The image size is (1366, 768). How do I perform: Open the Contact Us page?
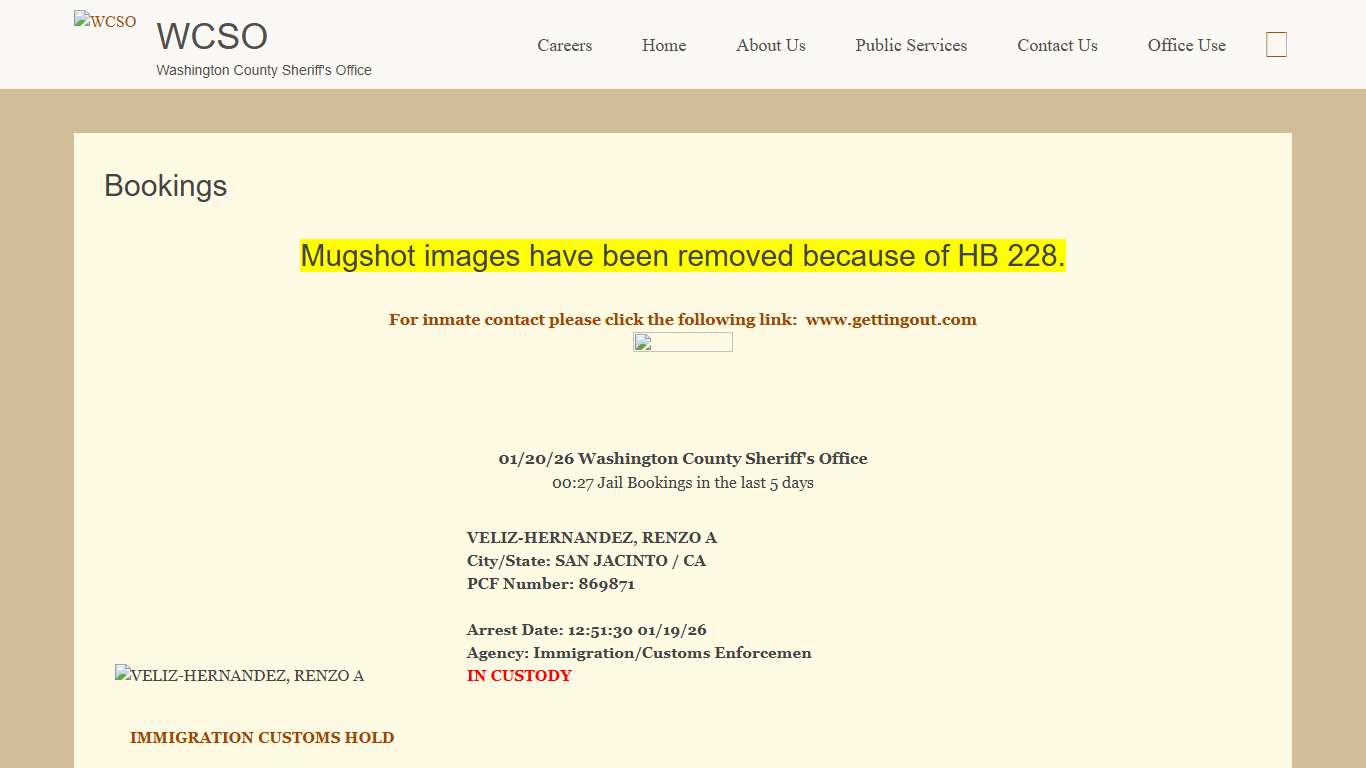(x=1057, y=45)
